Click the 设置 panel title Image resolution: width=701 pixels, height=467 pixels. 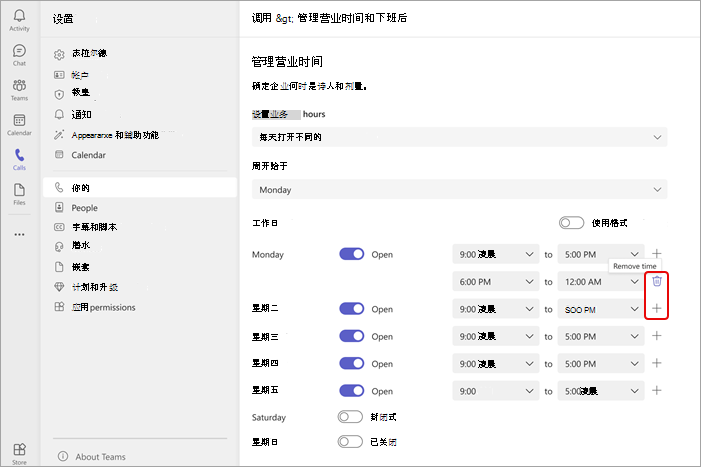click(63, 19)
